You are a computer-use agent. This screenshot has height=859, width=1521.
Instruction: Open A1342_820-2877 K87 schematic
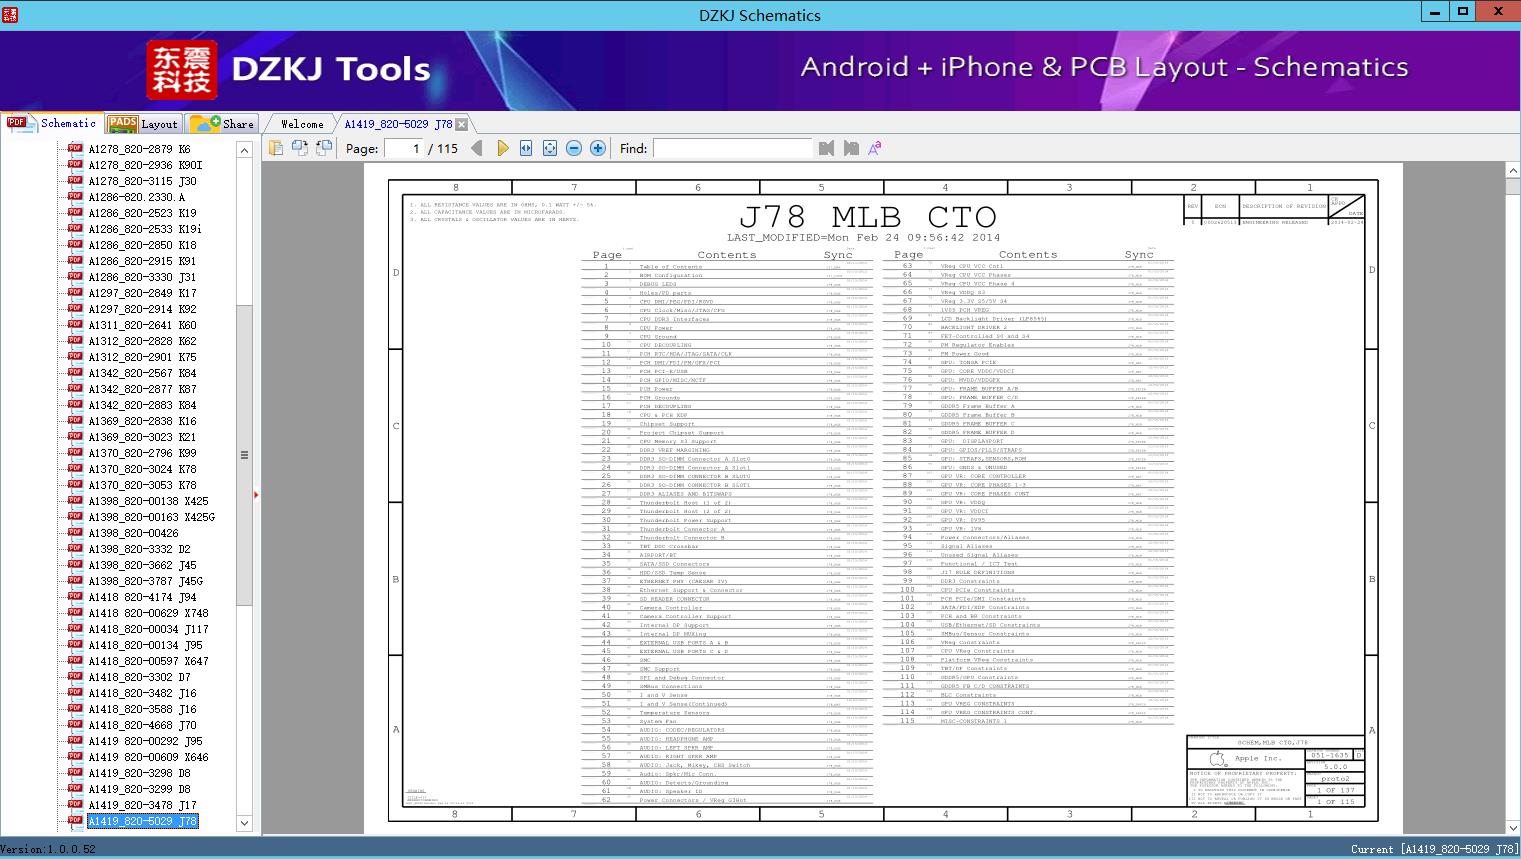click(142, 389)
